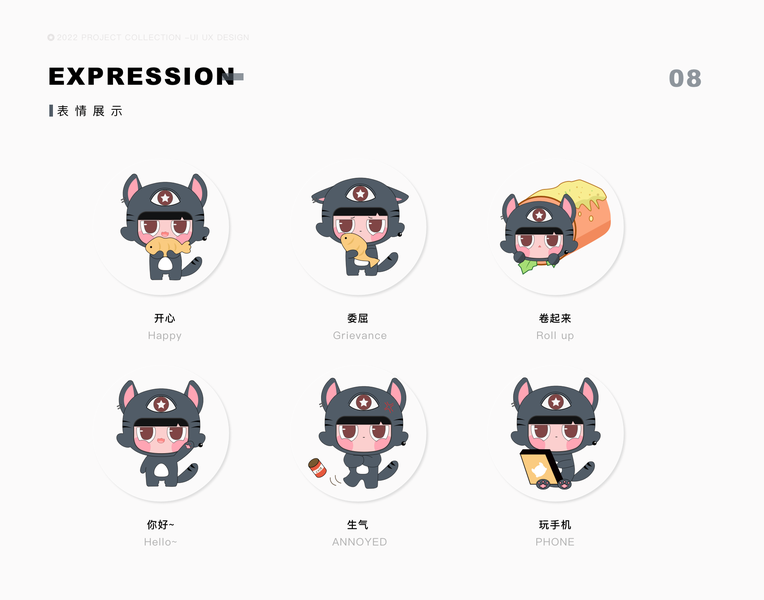Click the page number 08
764x600 pixels.
685,78
